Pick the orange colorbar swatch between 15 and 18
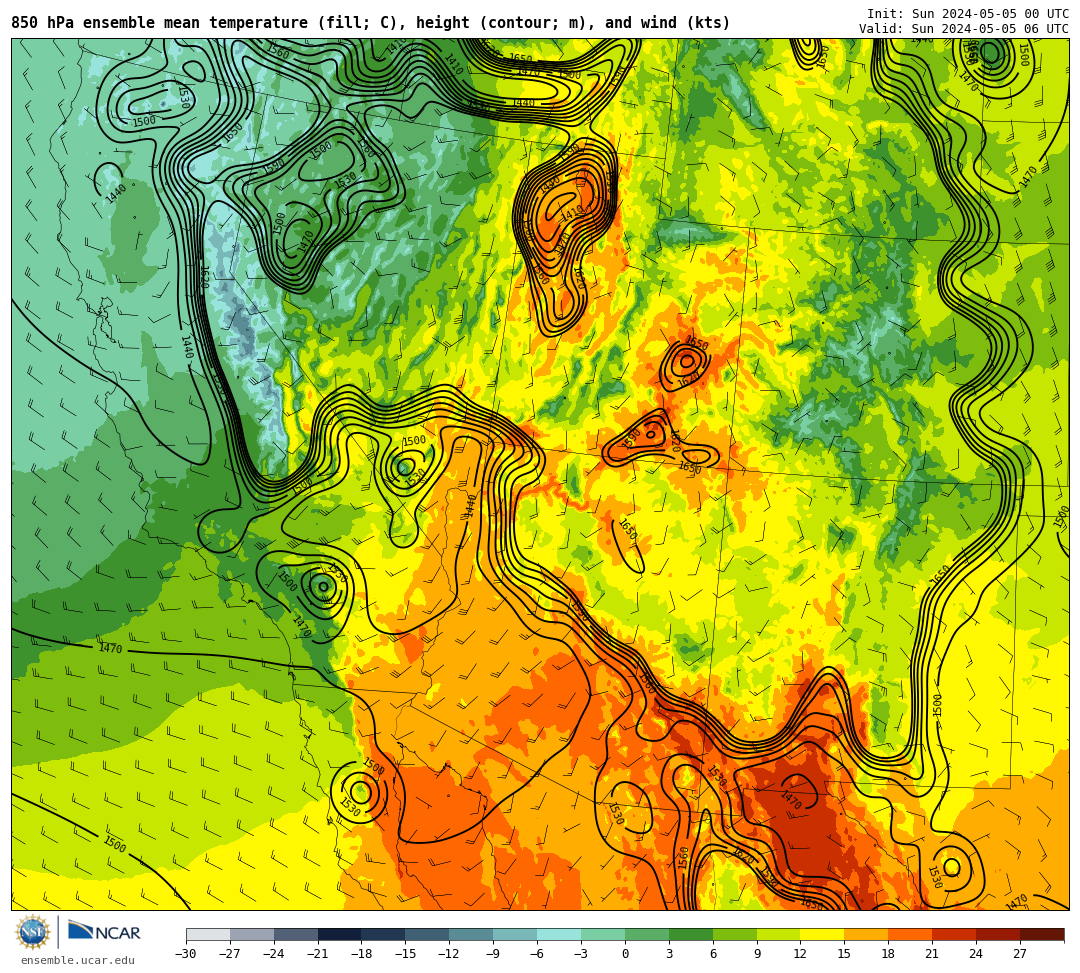 click(x=866, y=934)
